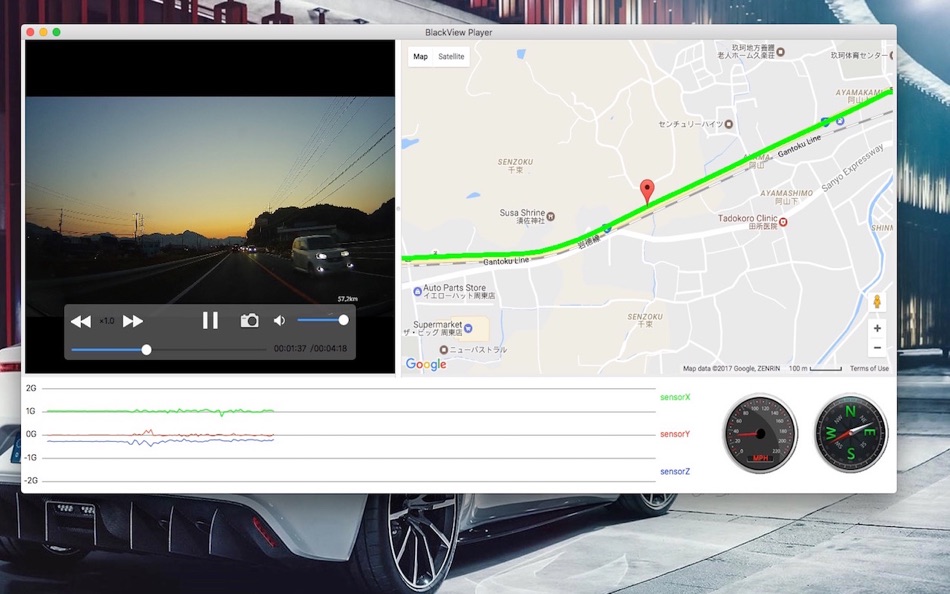
Task: Click the rewind playback button
Action: [81, 321]
